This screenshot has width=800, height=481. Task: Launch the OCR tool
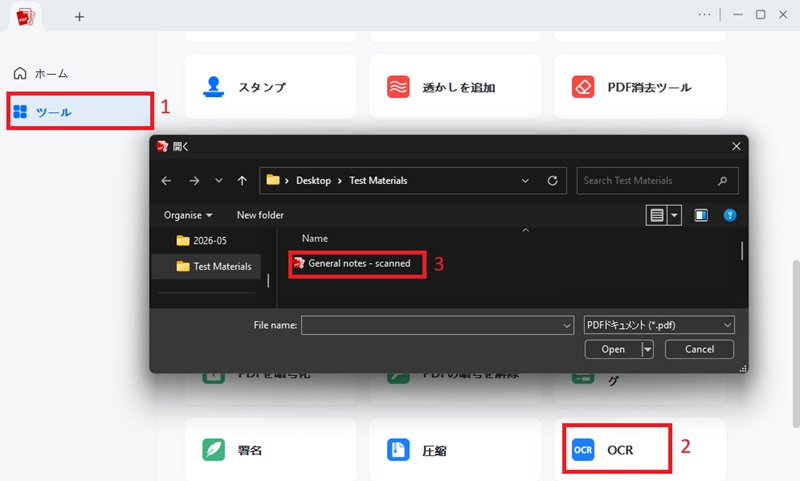click(640, 450)
